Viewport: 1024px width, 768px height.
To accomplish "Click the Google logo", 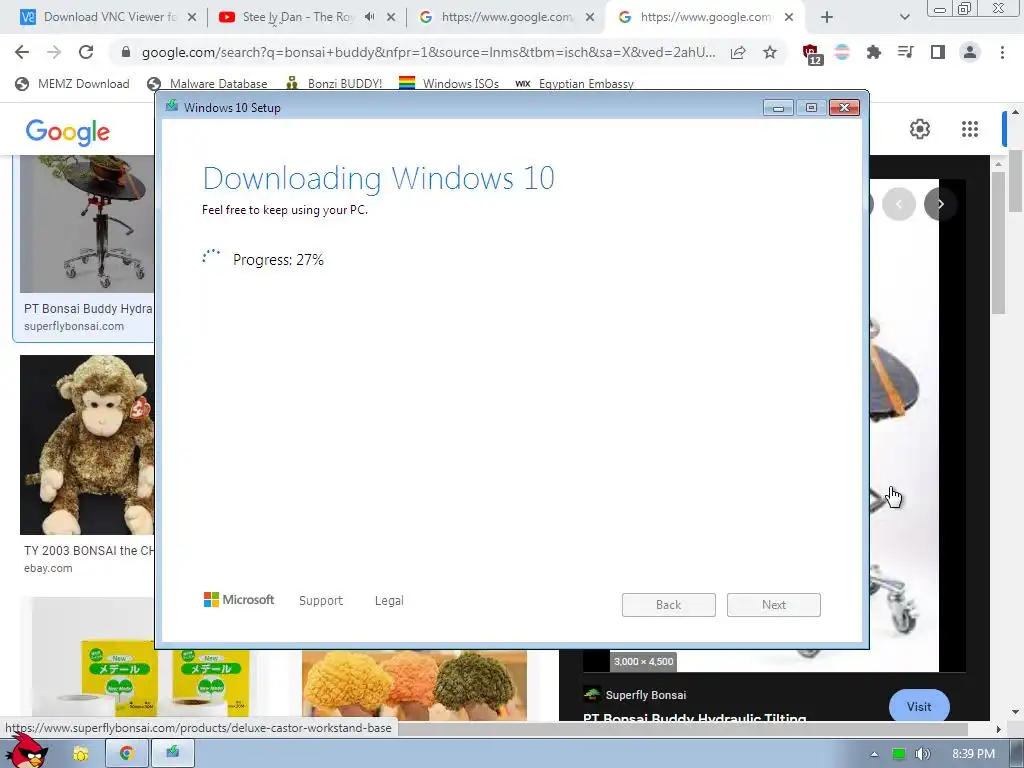I will pyautogui.click(x=68, y=132).
